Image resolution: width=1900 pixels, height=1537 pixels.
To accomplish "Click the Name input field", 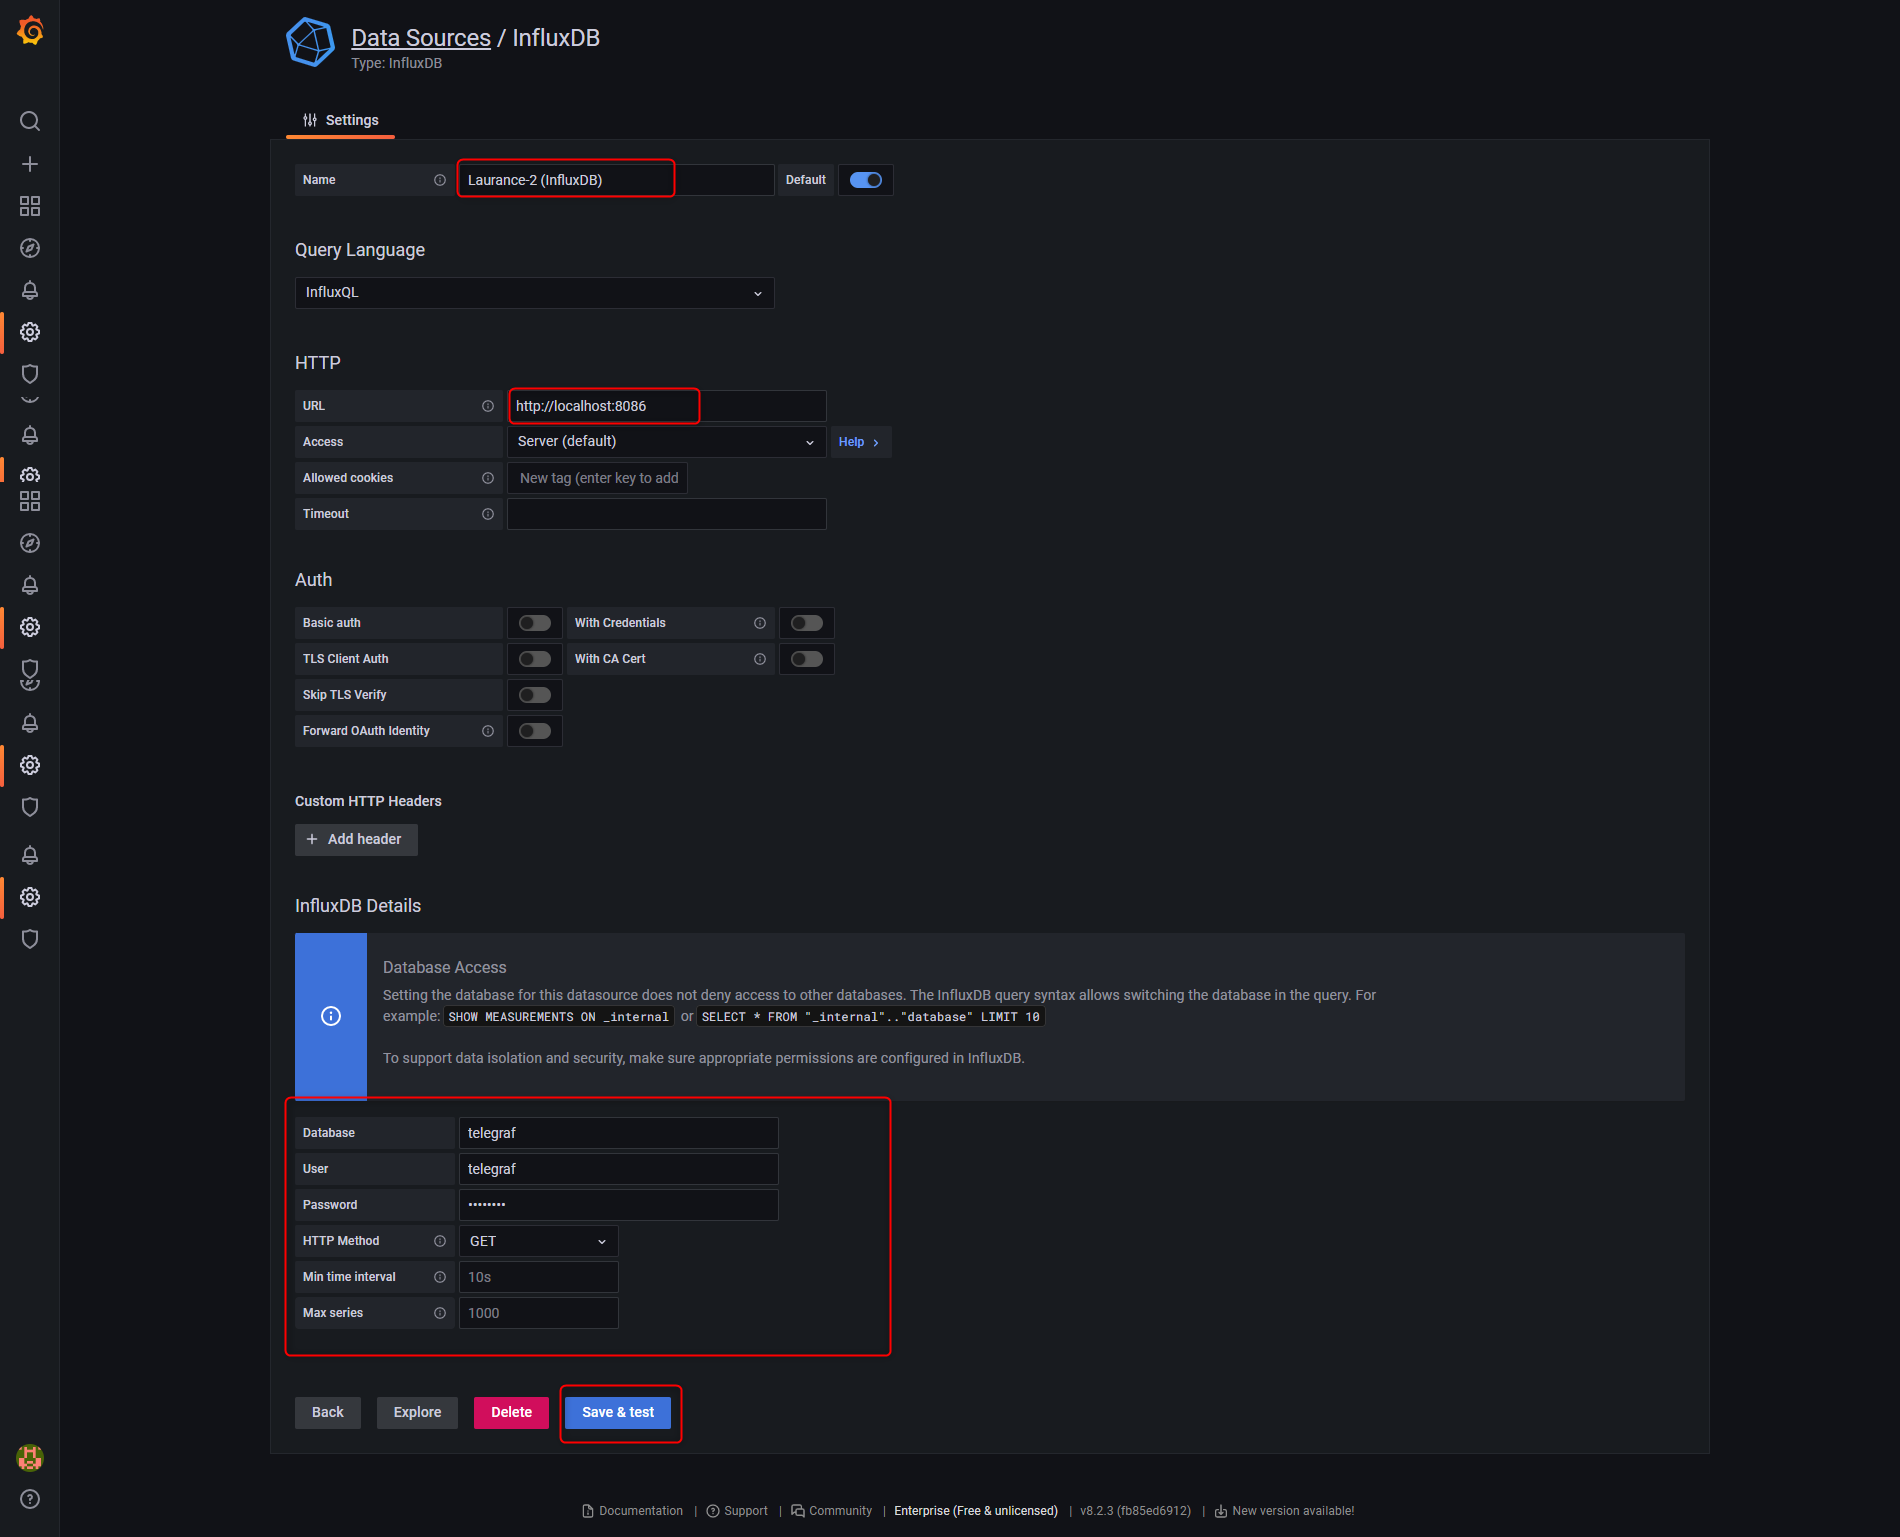I will click(x=616, y=180).
